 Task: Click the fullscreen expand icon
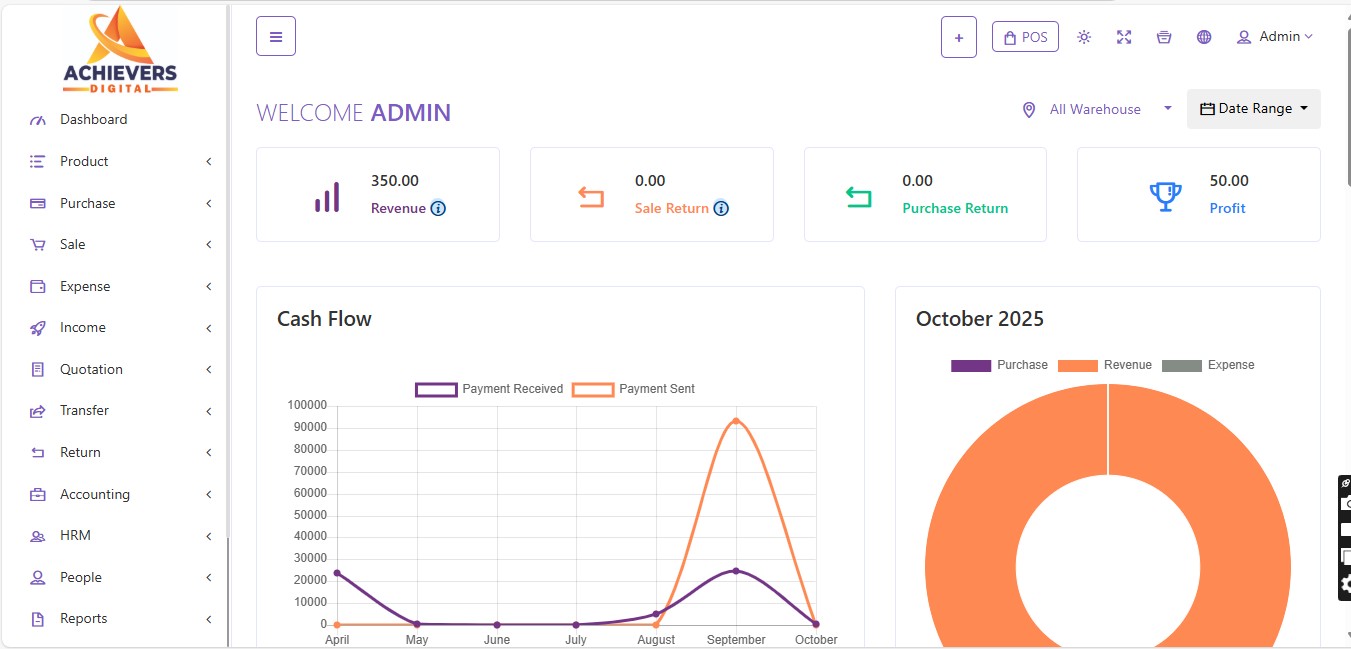coord(1124,36)
